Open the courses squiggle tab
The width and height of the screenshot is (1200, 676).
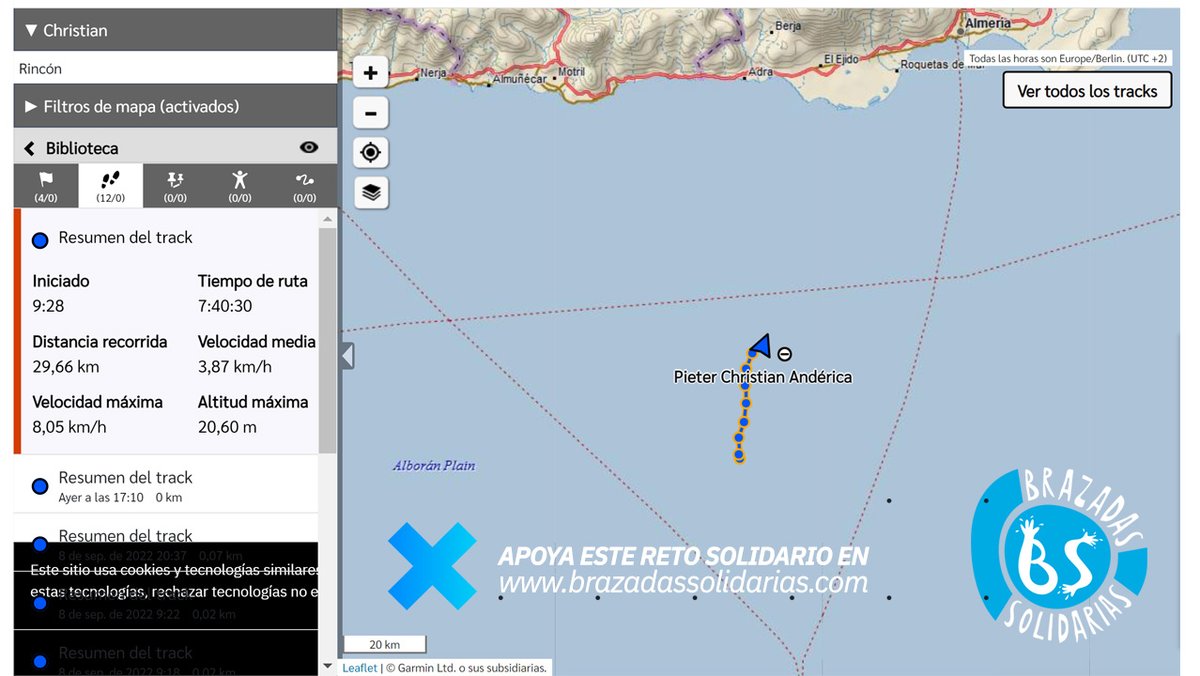pos(305,186)
